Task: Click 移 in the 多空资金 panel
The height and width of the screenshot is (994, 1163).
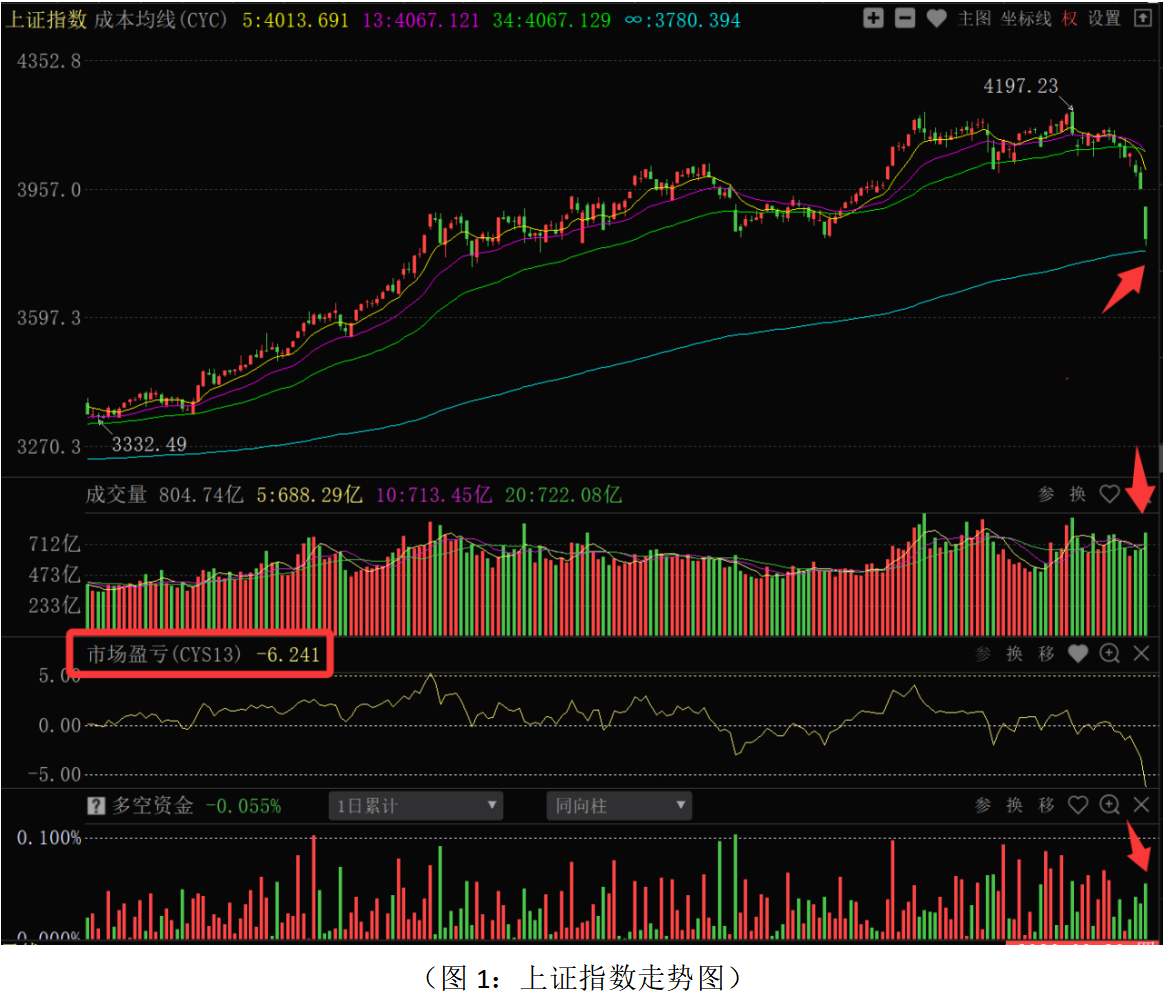Action: tap(1046, 805)
